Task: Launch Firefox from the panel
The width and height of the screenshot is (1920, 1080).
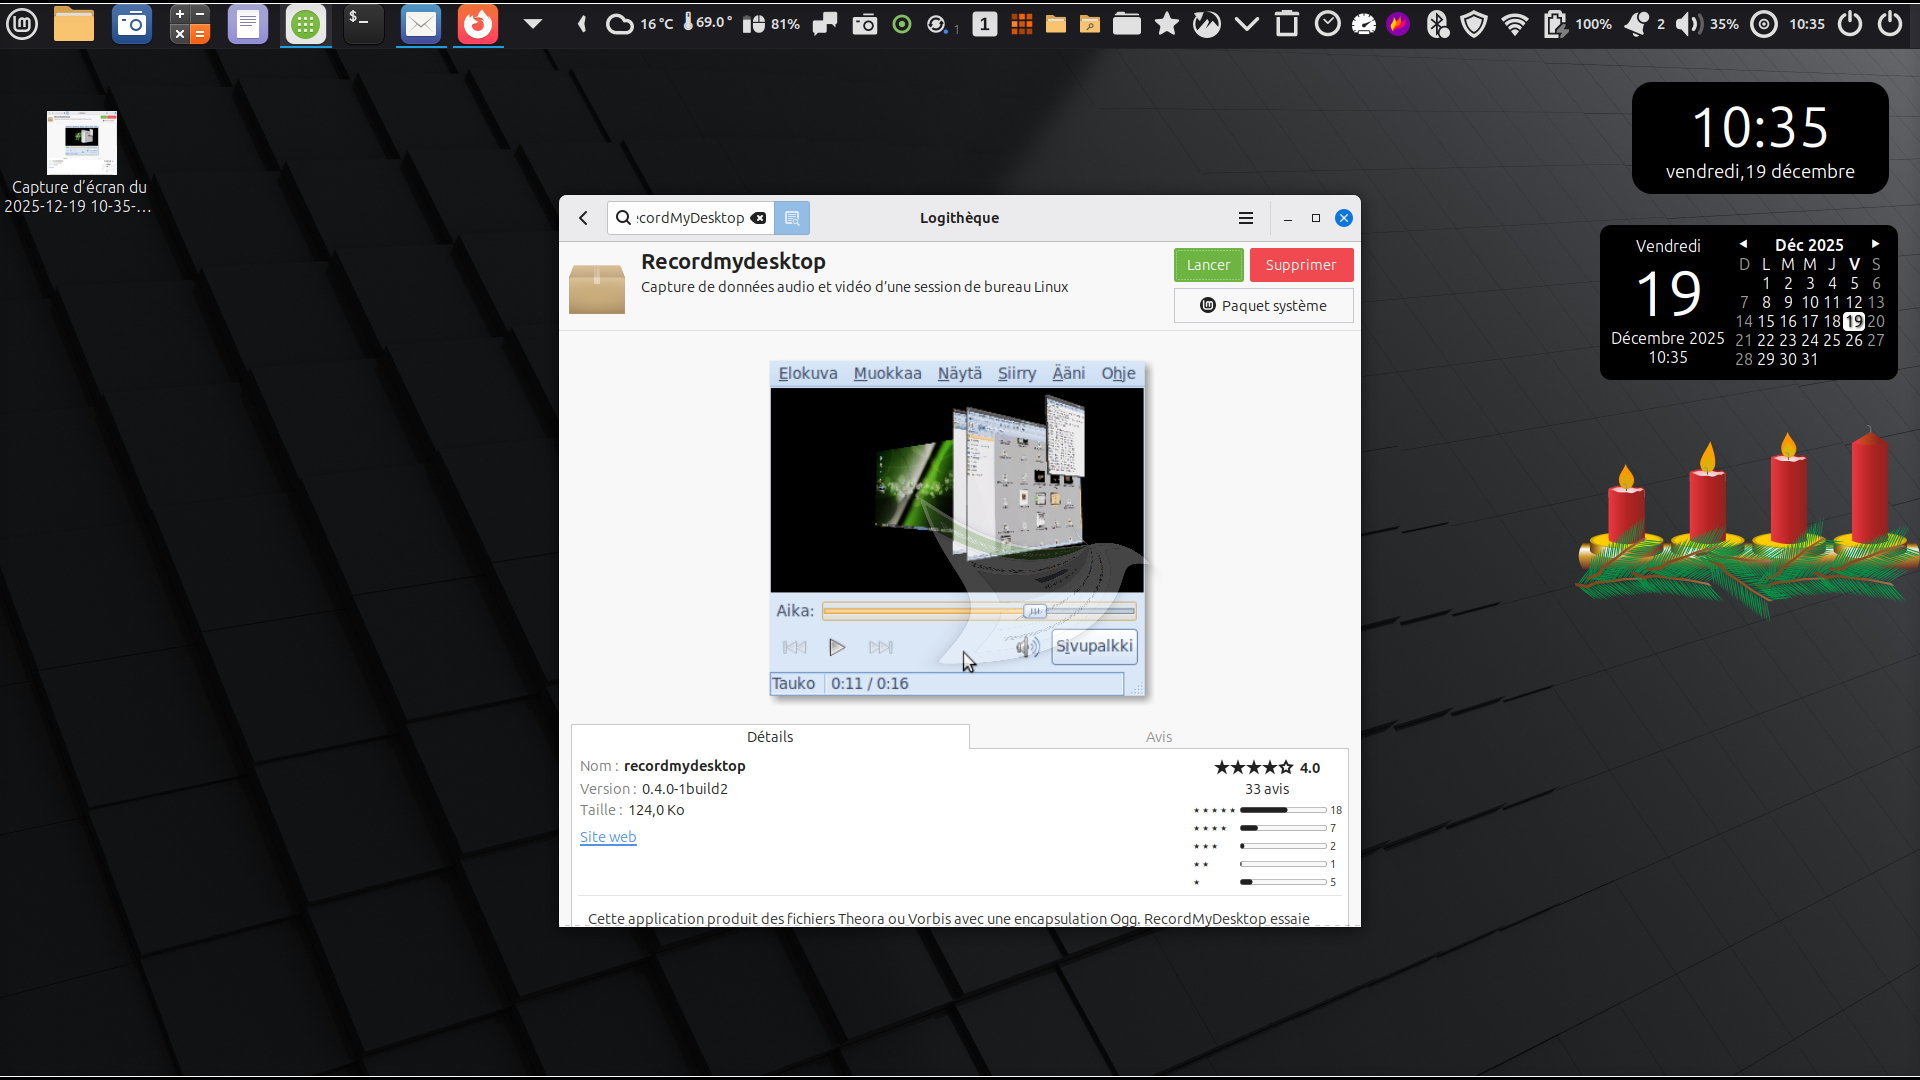Action: [478, 24]
